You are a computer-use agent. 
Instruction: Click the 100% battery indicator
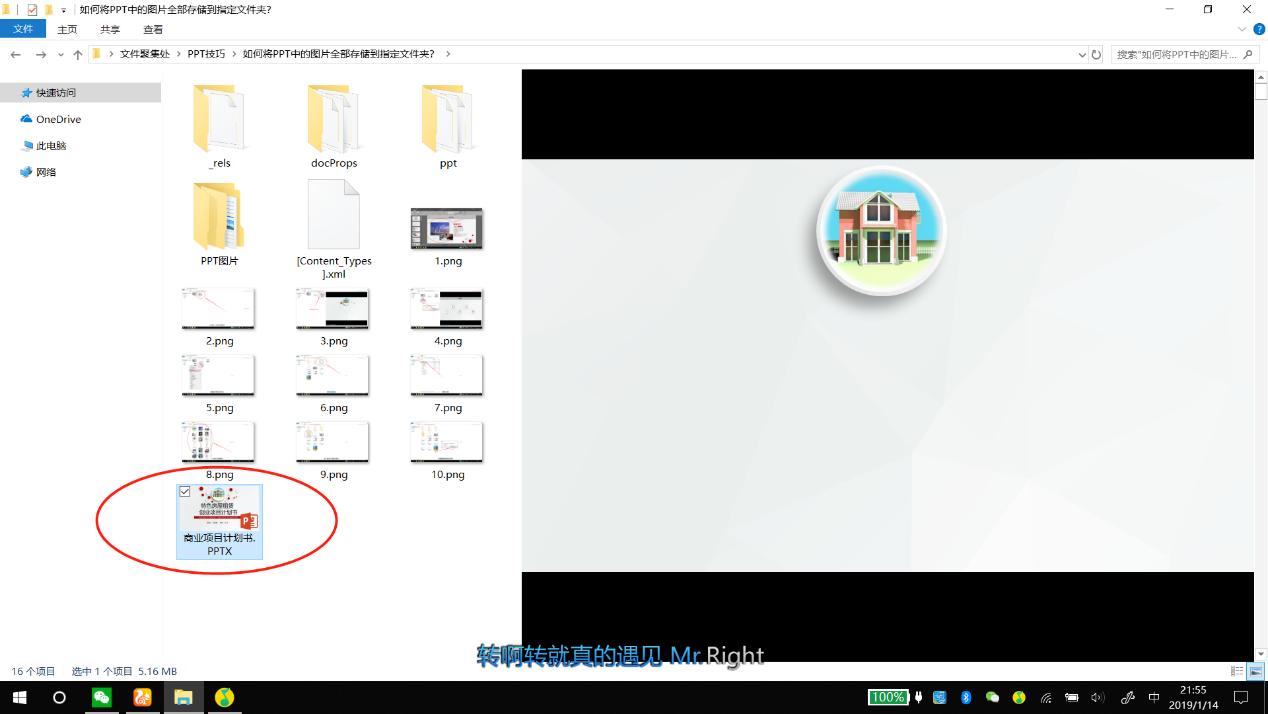[x=887, y=697]
